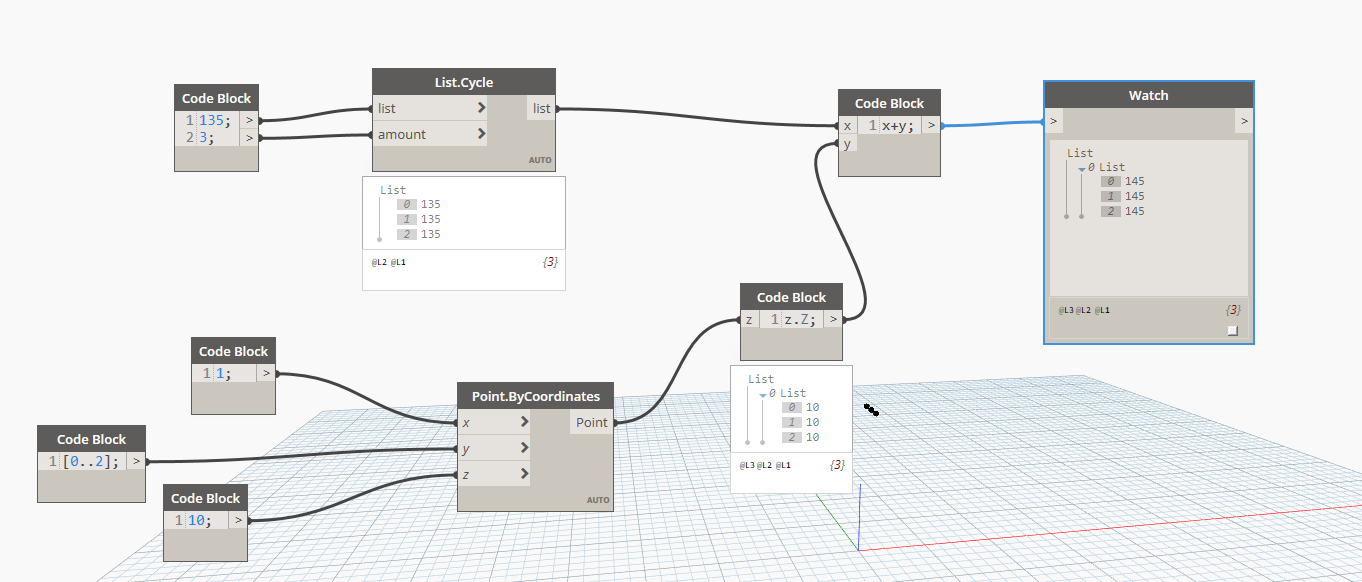Click the output arrow of the '[0..2];' Code Block
The width and height of the screenshot is (1362, 582).
click(136, 462)
